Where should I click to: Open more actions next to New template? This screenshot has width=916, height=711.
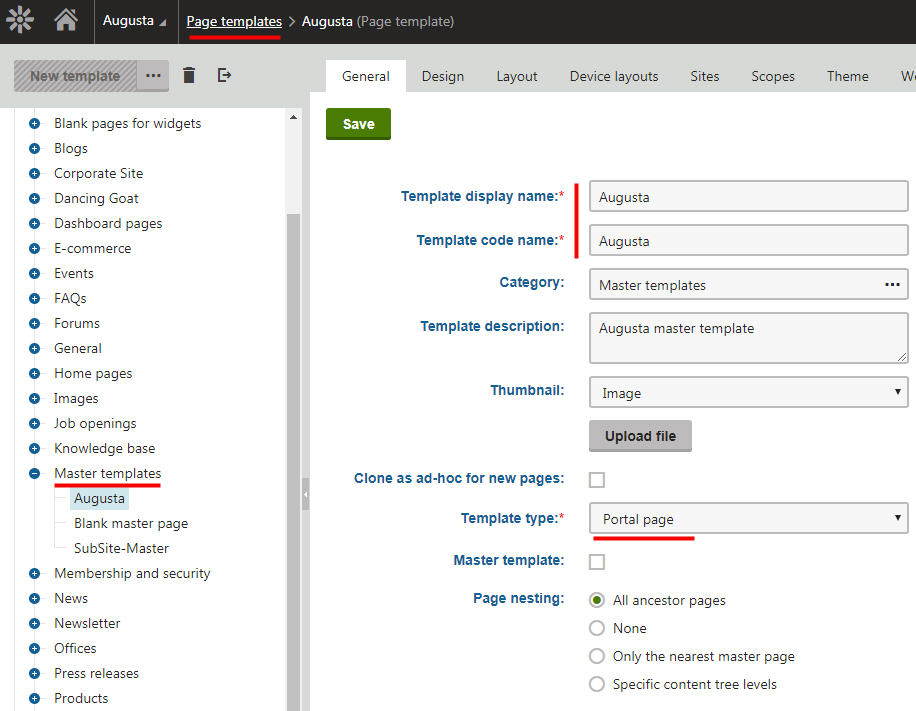click(154, 74)
